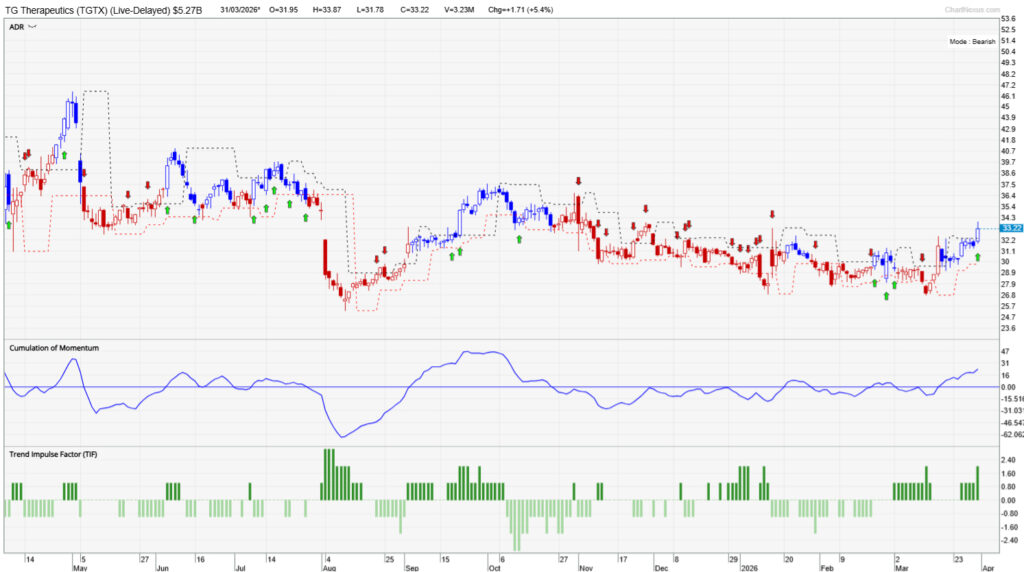Click the Oct month label

coord(494,568)
